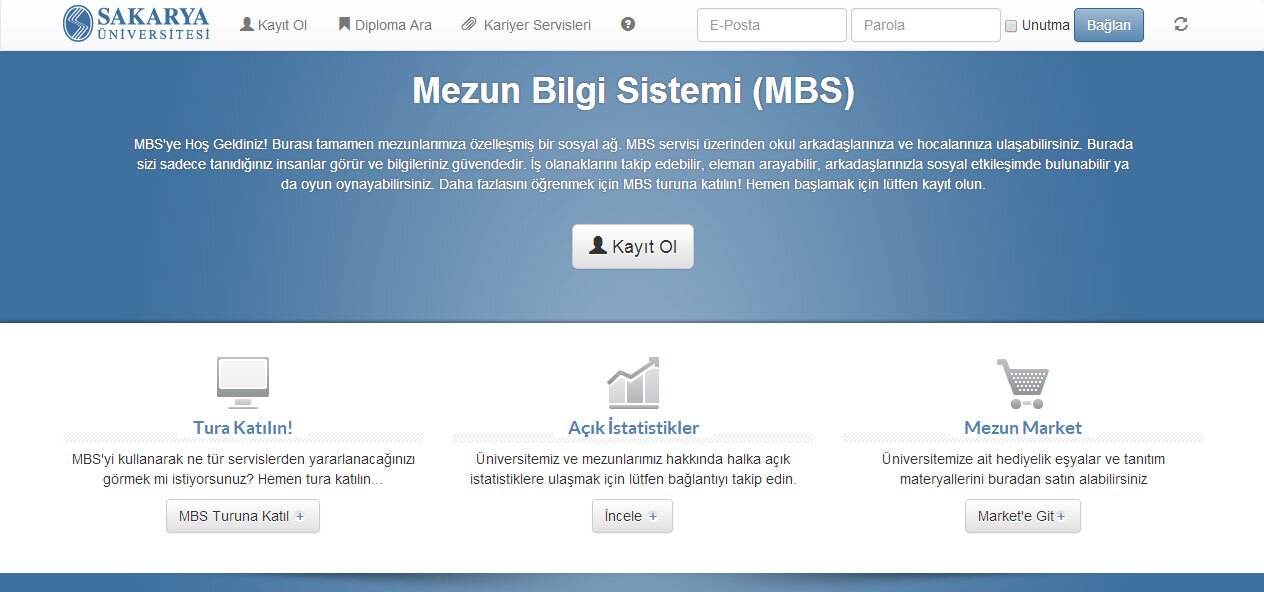The width and height of the screenshot is (1264, 592).
Task: Click the İncele button
Action: [632, 516]
